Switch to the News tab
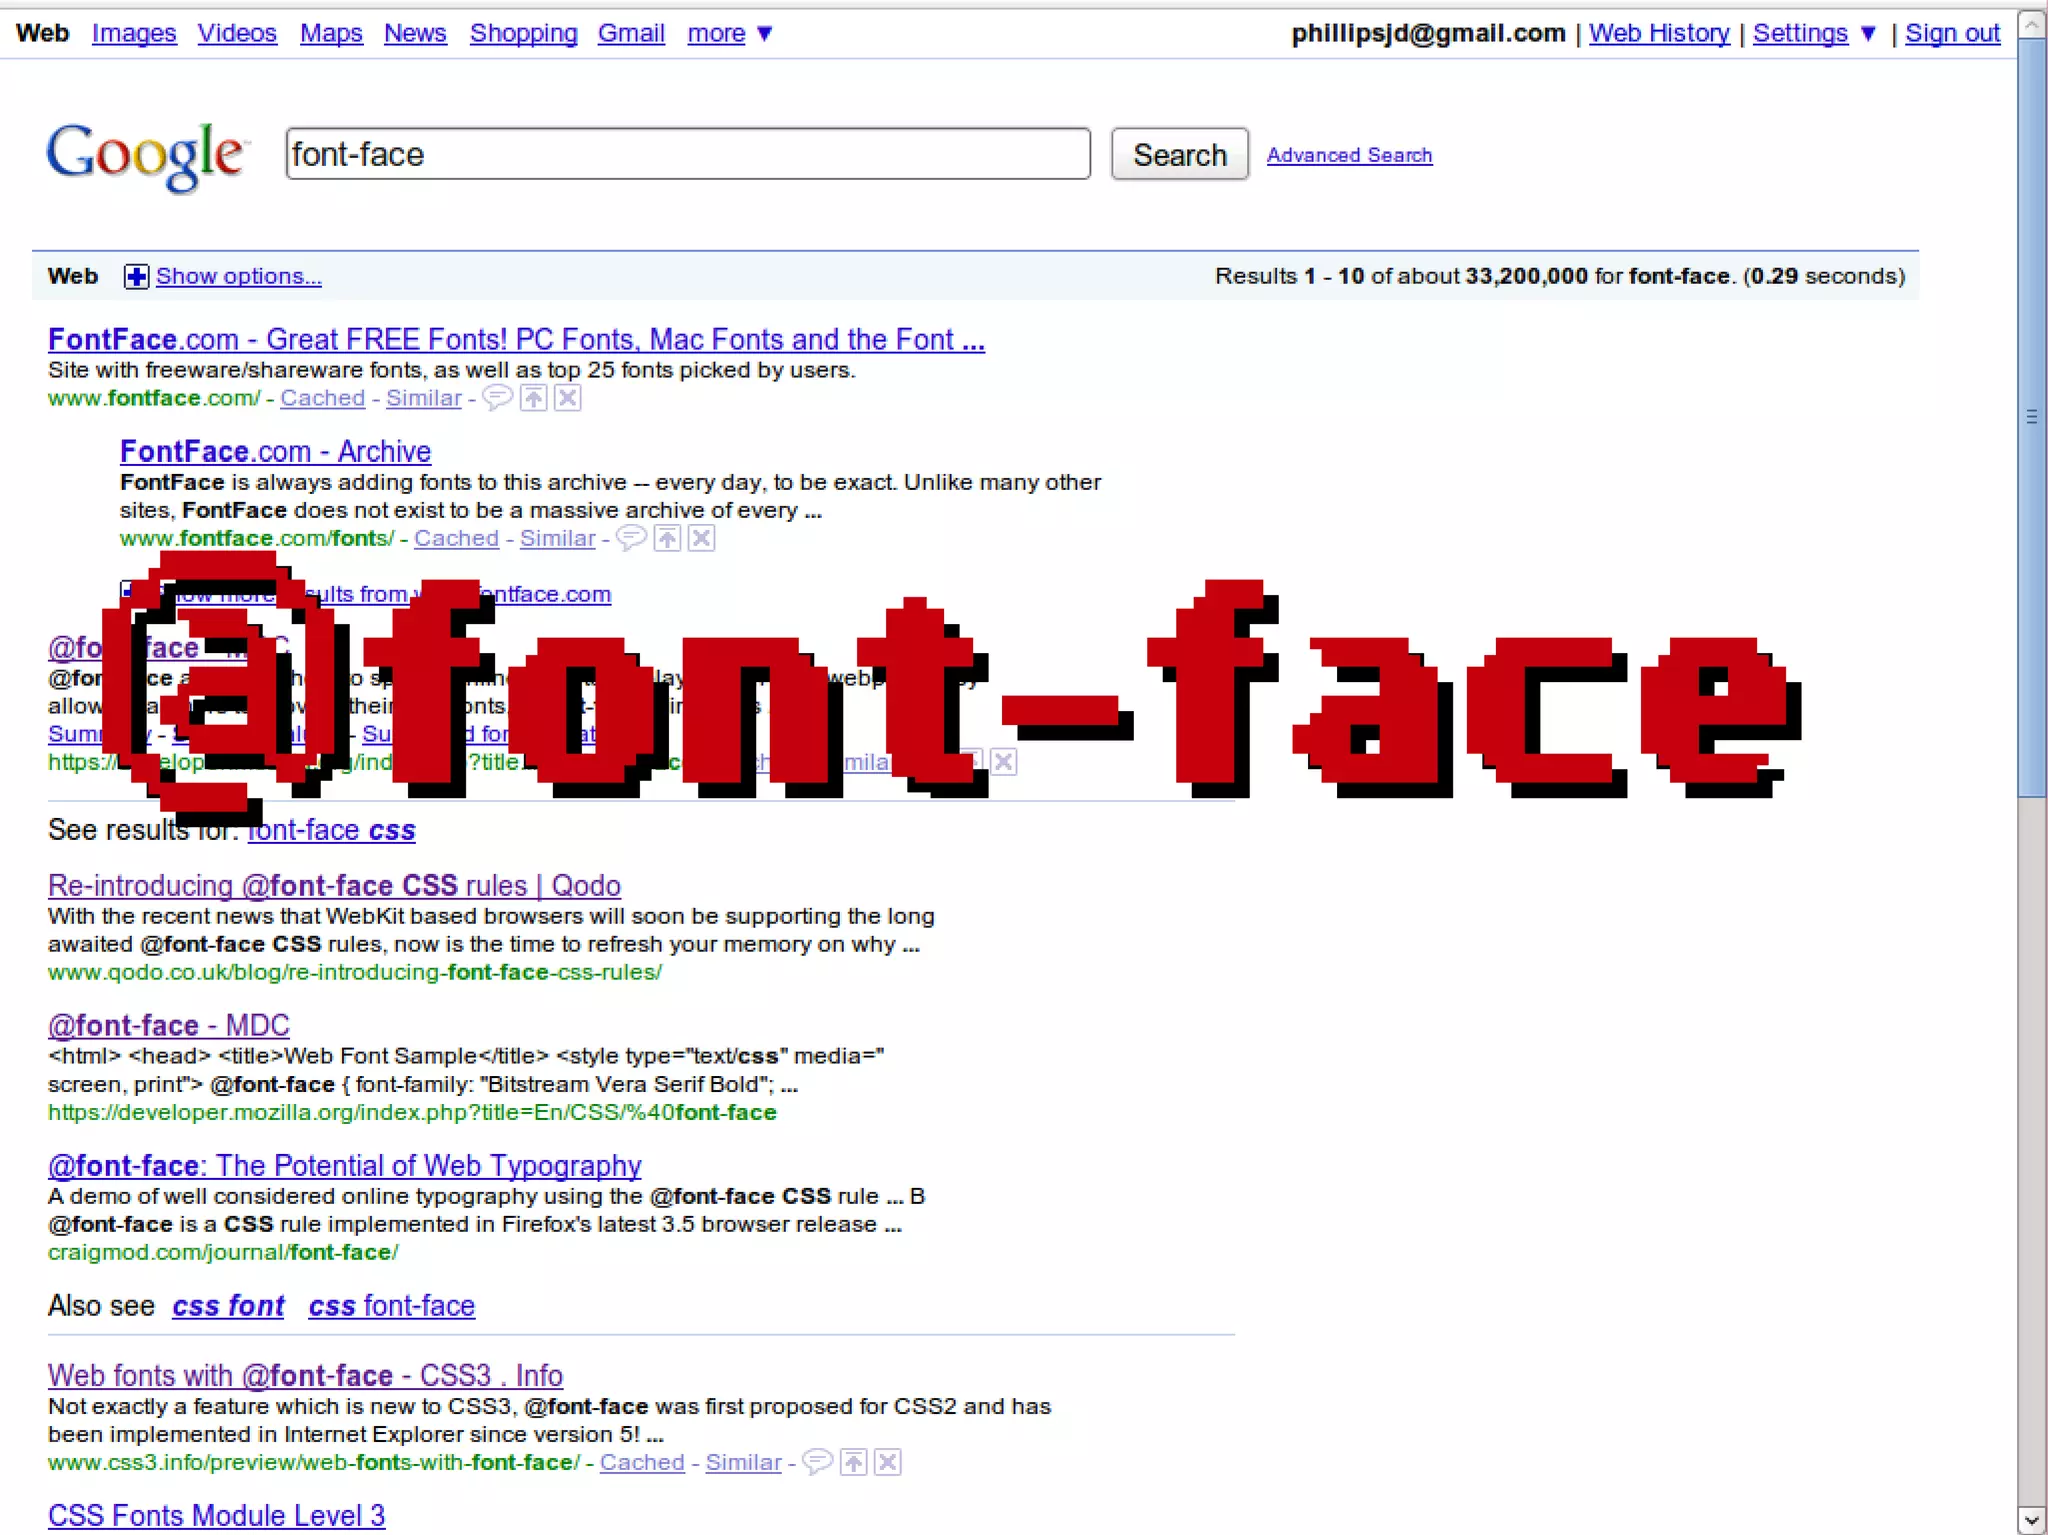 coord(415,34)
